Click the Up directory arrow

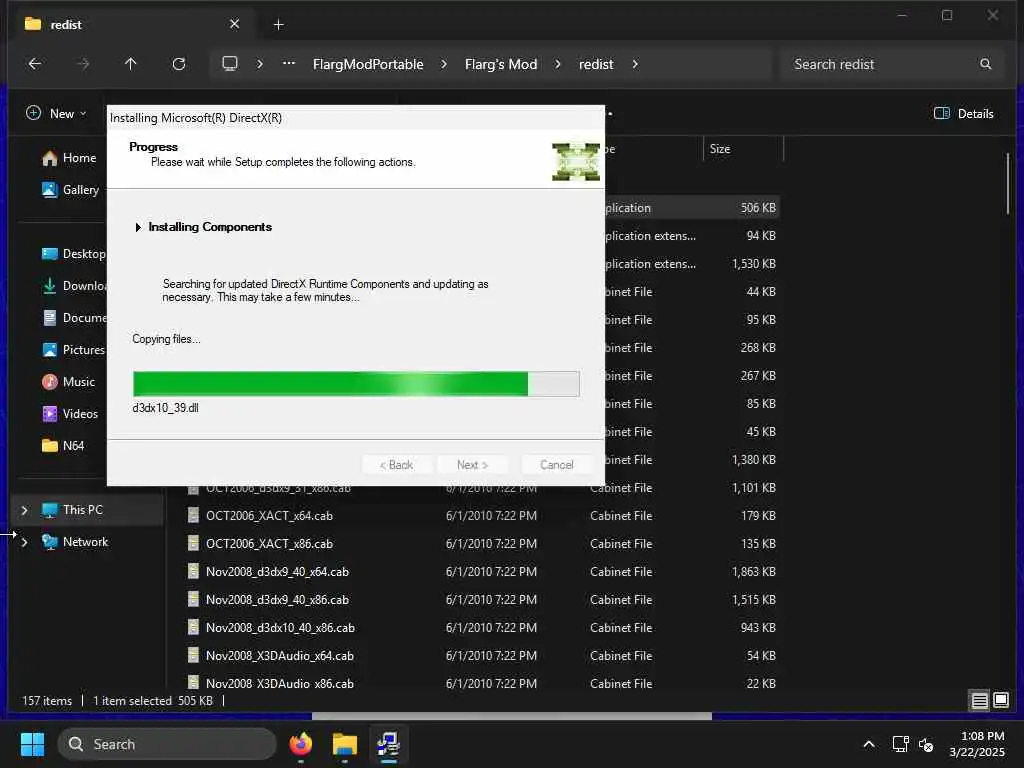[131, 64]
